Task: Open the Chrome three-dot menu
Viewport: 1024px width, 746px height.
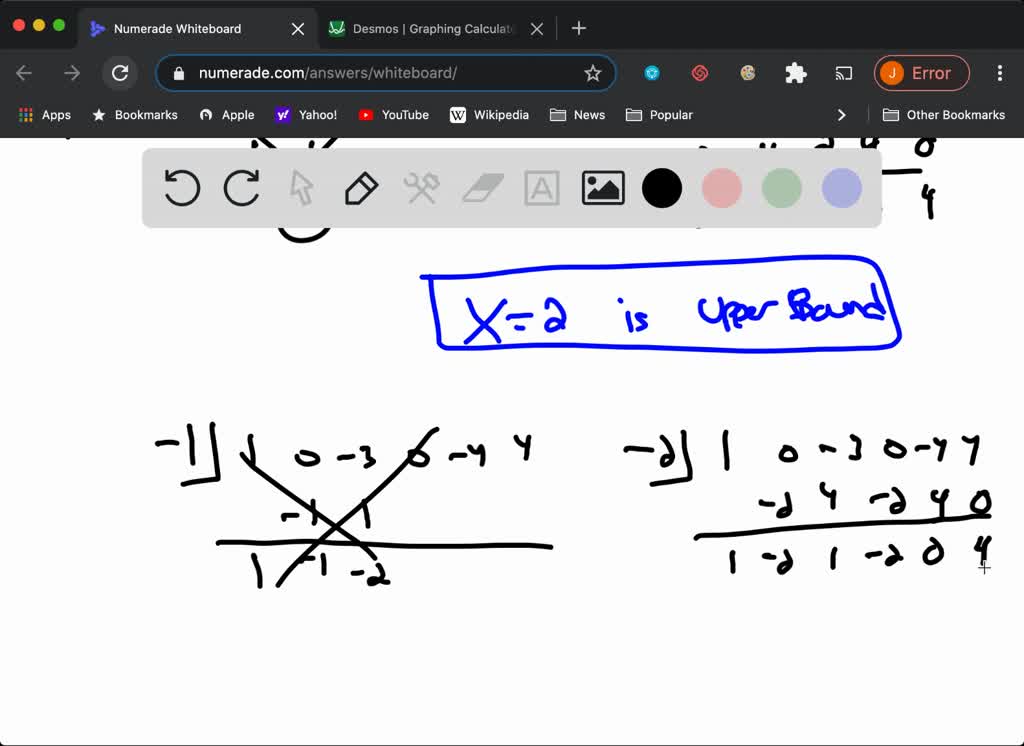Action: tap(999, 73)
